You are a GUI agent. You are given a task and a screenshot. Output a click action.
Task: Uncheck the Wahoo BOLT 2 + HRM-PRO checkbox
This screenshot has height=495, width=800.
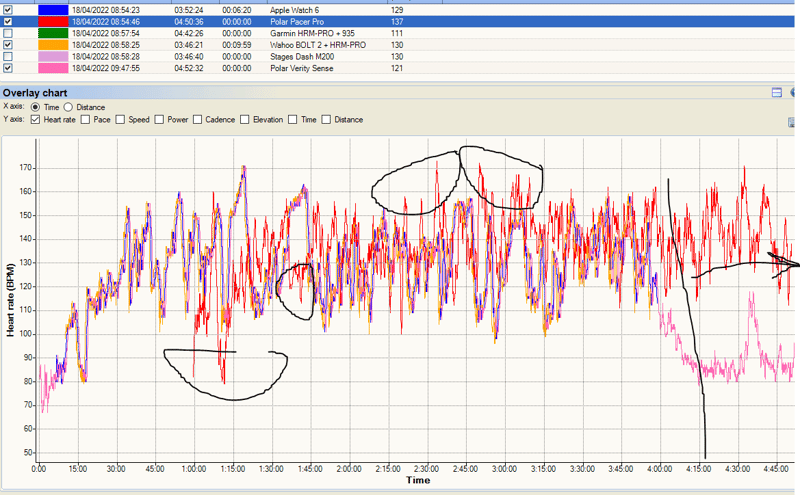[8, 45]
